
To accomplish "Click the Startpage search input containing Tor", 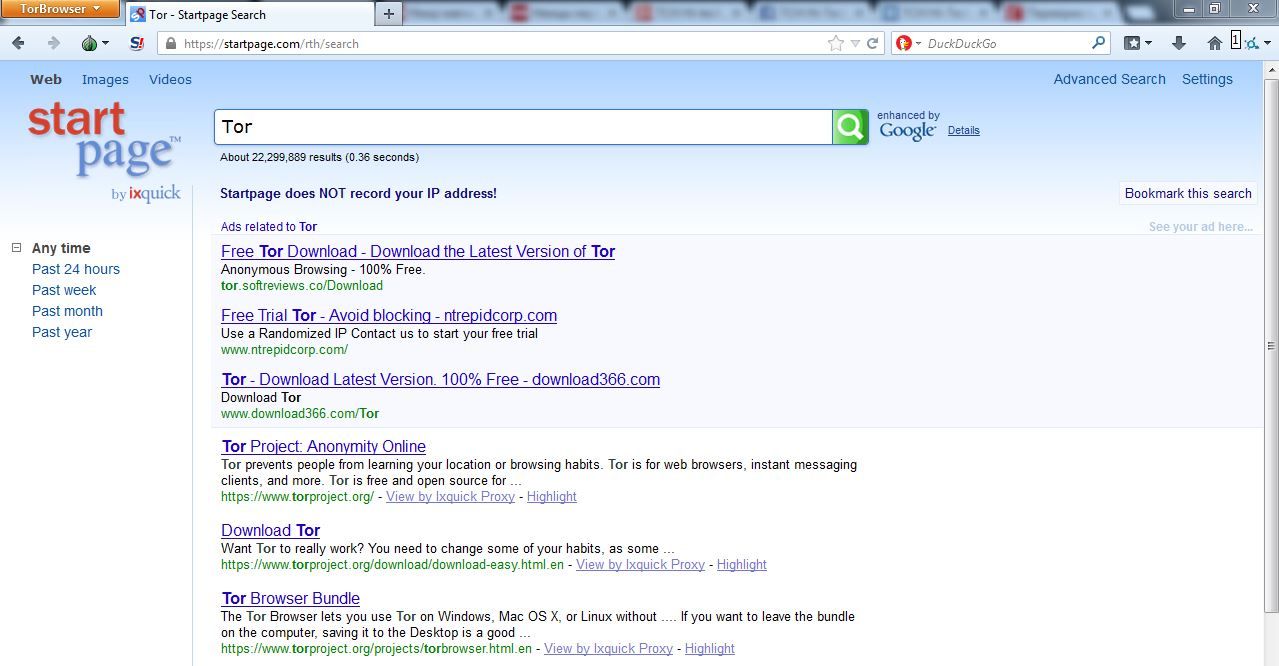I will pyautogui.click(x=523, y=127).
